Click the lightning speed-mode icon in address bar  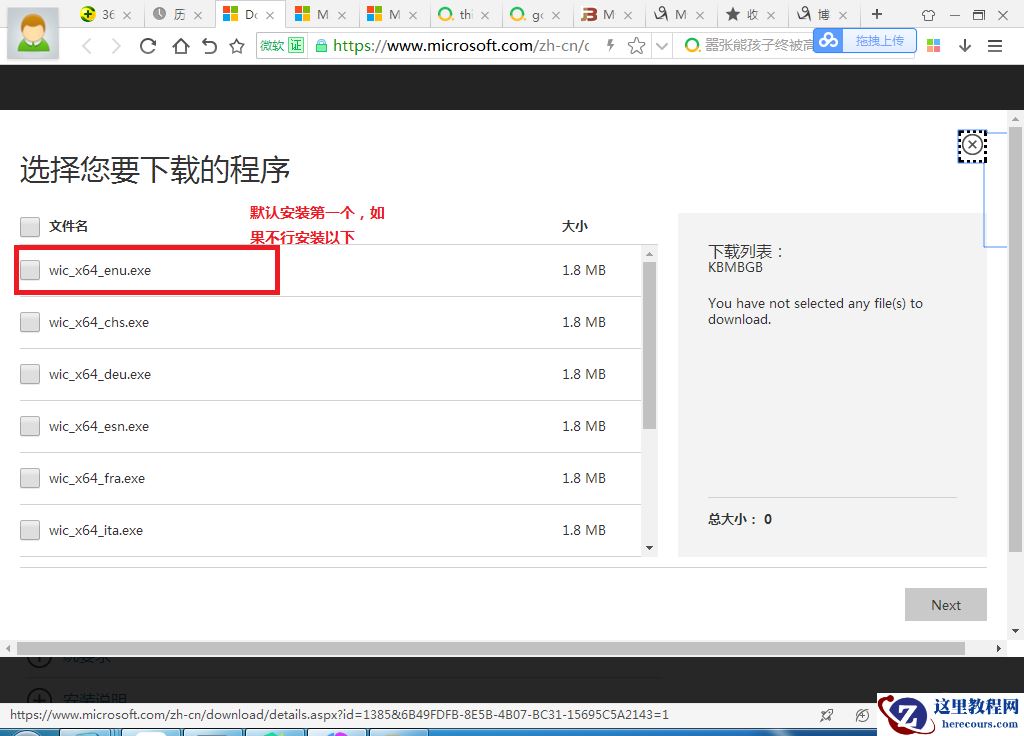click(610, 45)
